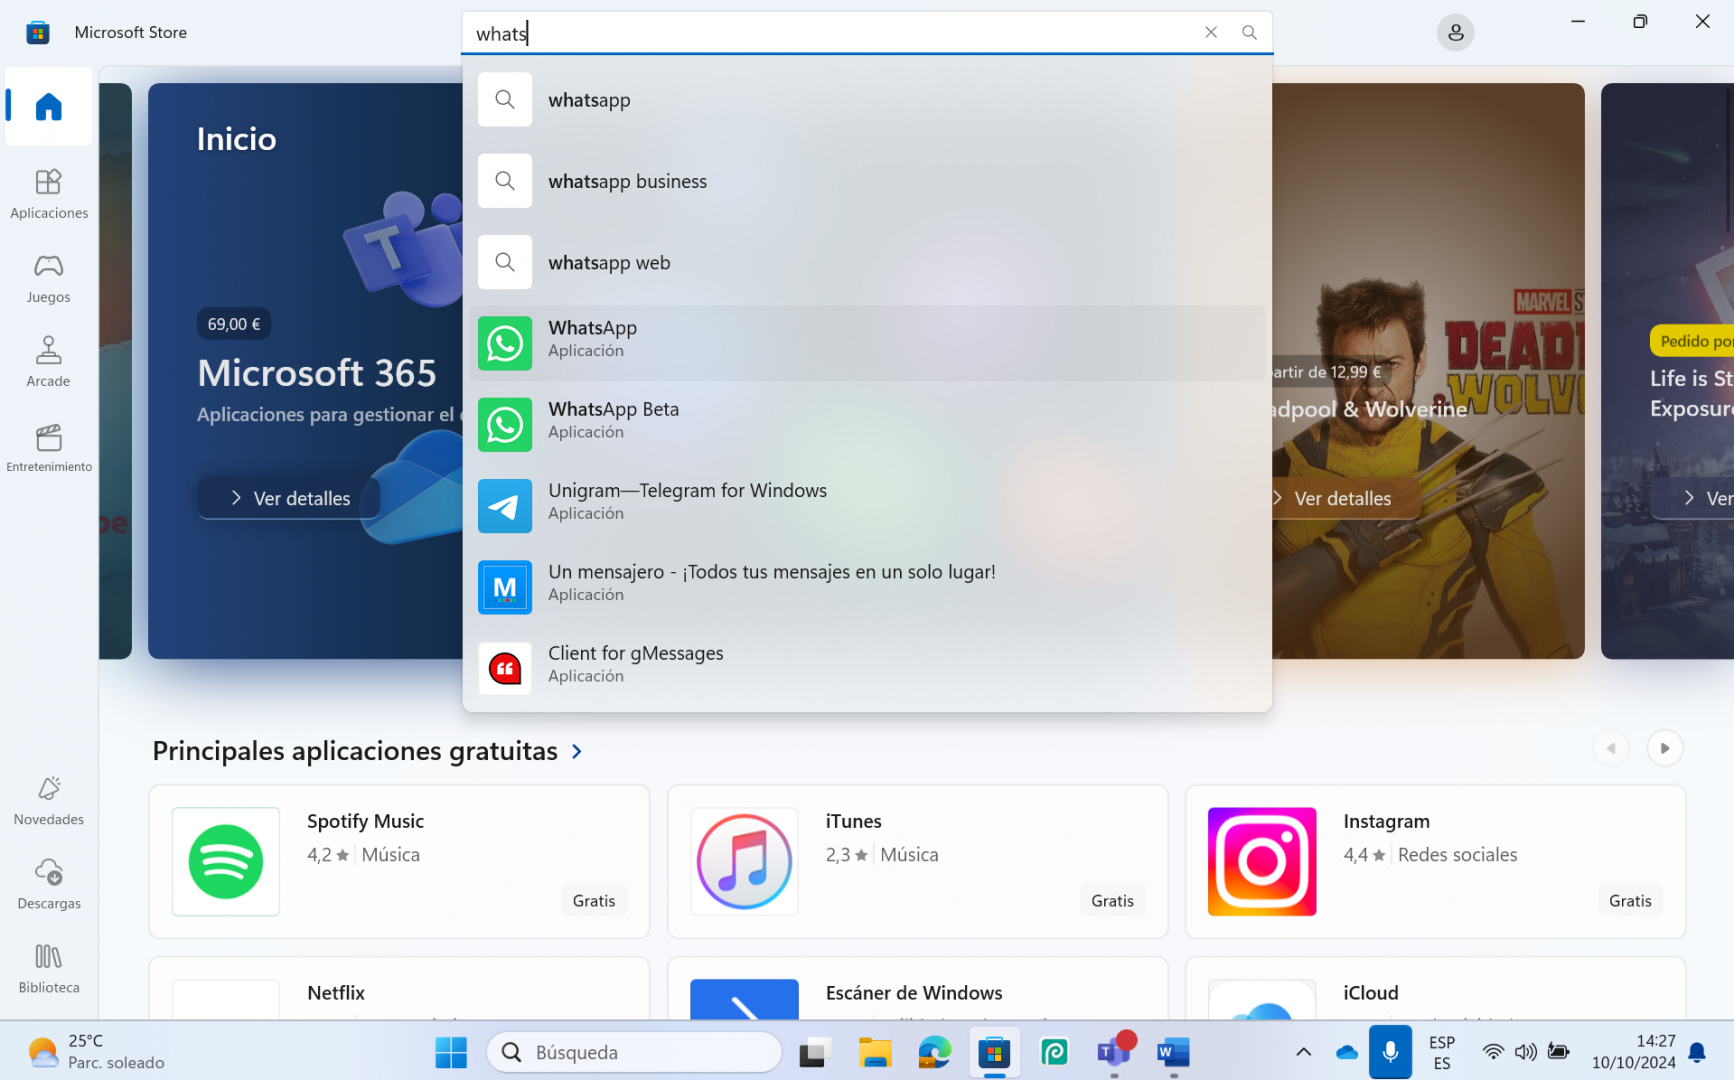Click in the search input field
This screenshot has height=1080, width=1734.
pos(830,33)
